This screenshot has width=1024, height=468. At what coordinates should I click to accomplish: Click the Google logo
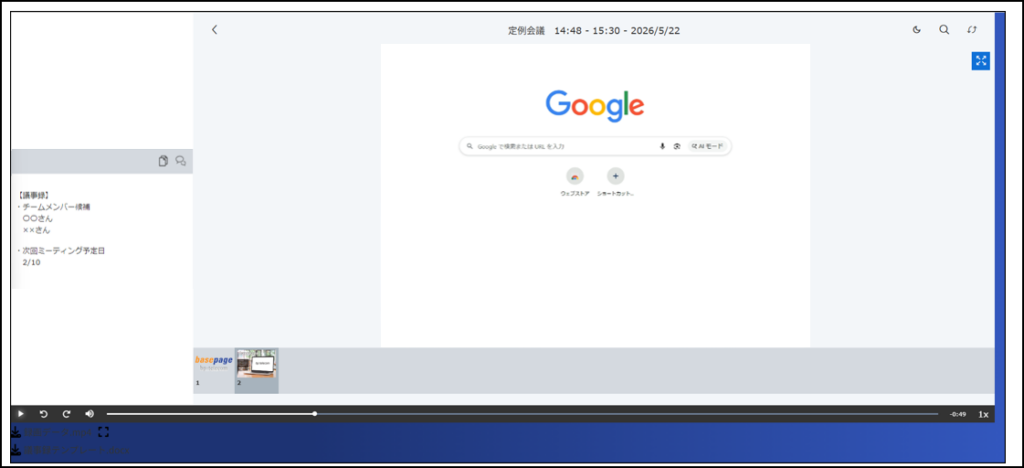point(595,106)
